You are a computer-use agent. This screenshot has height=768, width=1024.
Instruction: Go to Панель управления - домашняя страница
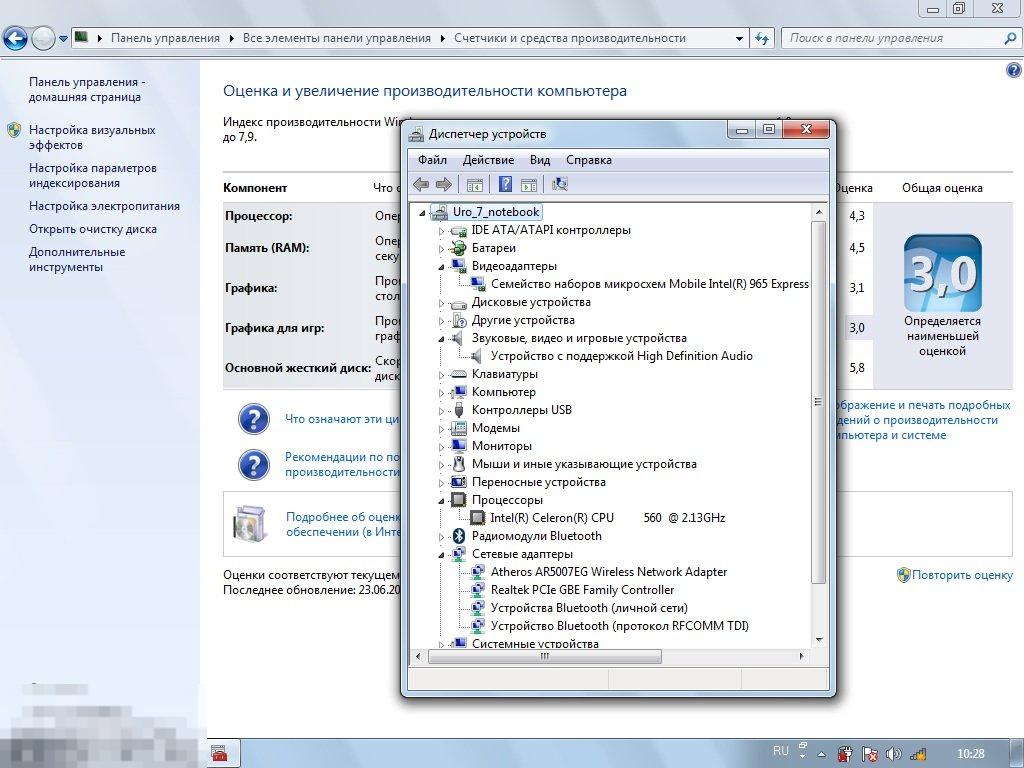(x=87, y=89)
